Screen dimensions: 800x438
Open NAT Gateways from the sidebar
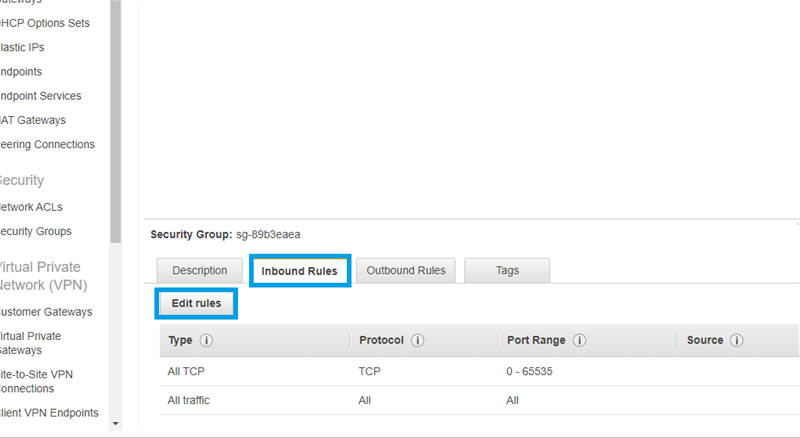[x=33, y=120]
